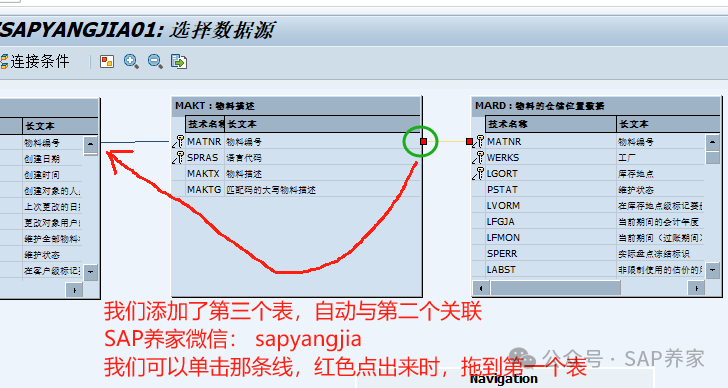The image size is (728, 388).
Task: Select LVORM field in MARD table
Action: coord(503,206)
